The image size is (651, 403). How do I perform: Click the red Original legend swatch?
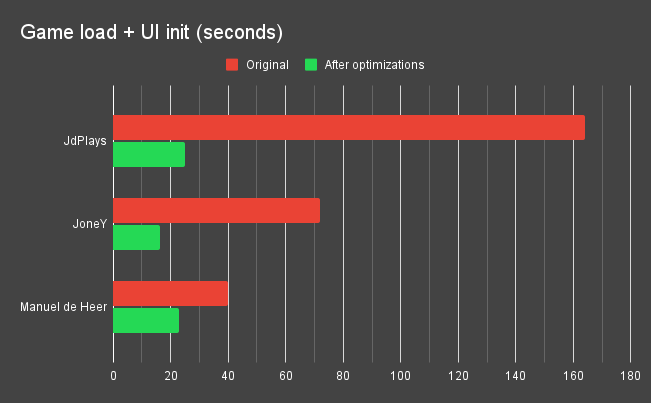pos(232,65)
